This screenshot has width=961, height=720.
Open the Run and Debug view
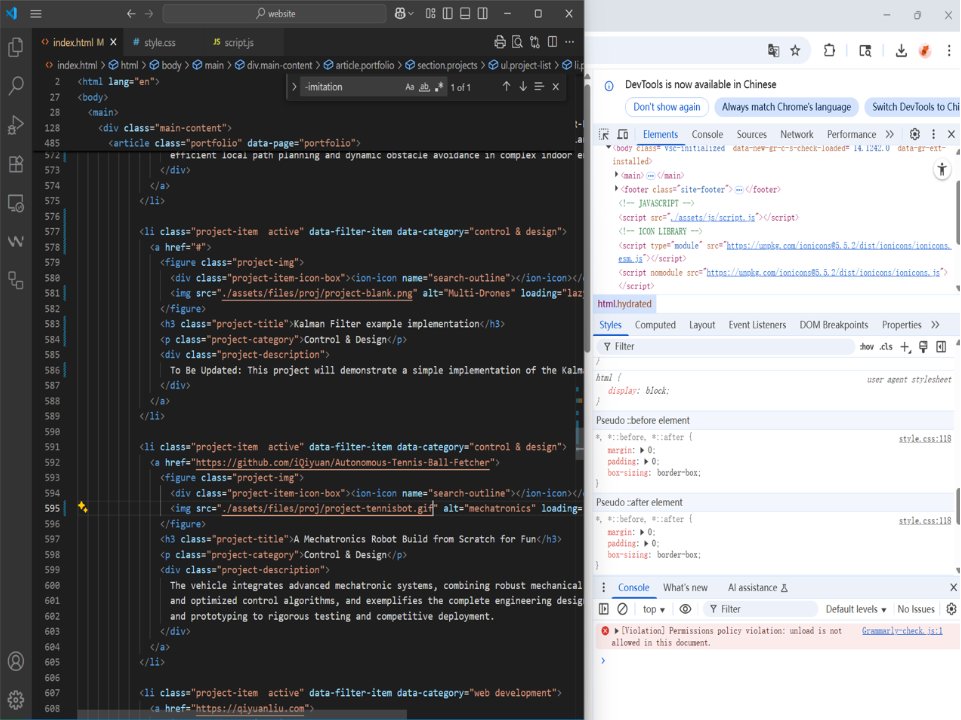point(16,124)
